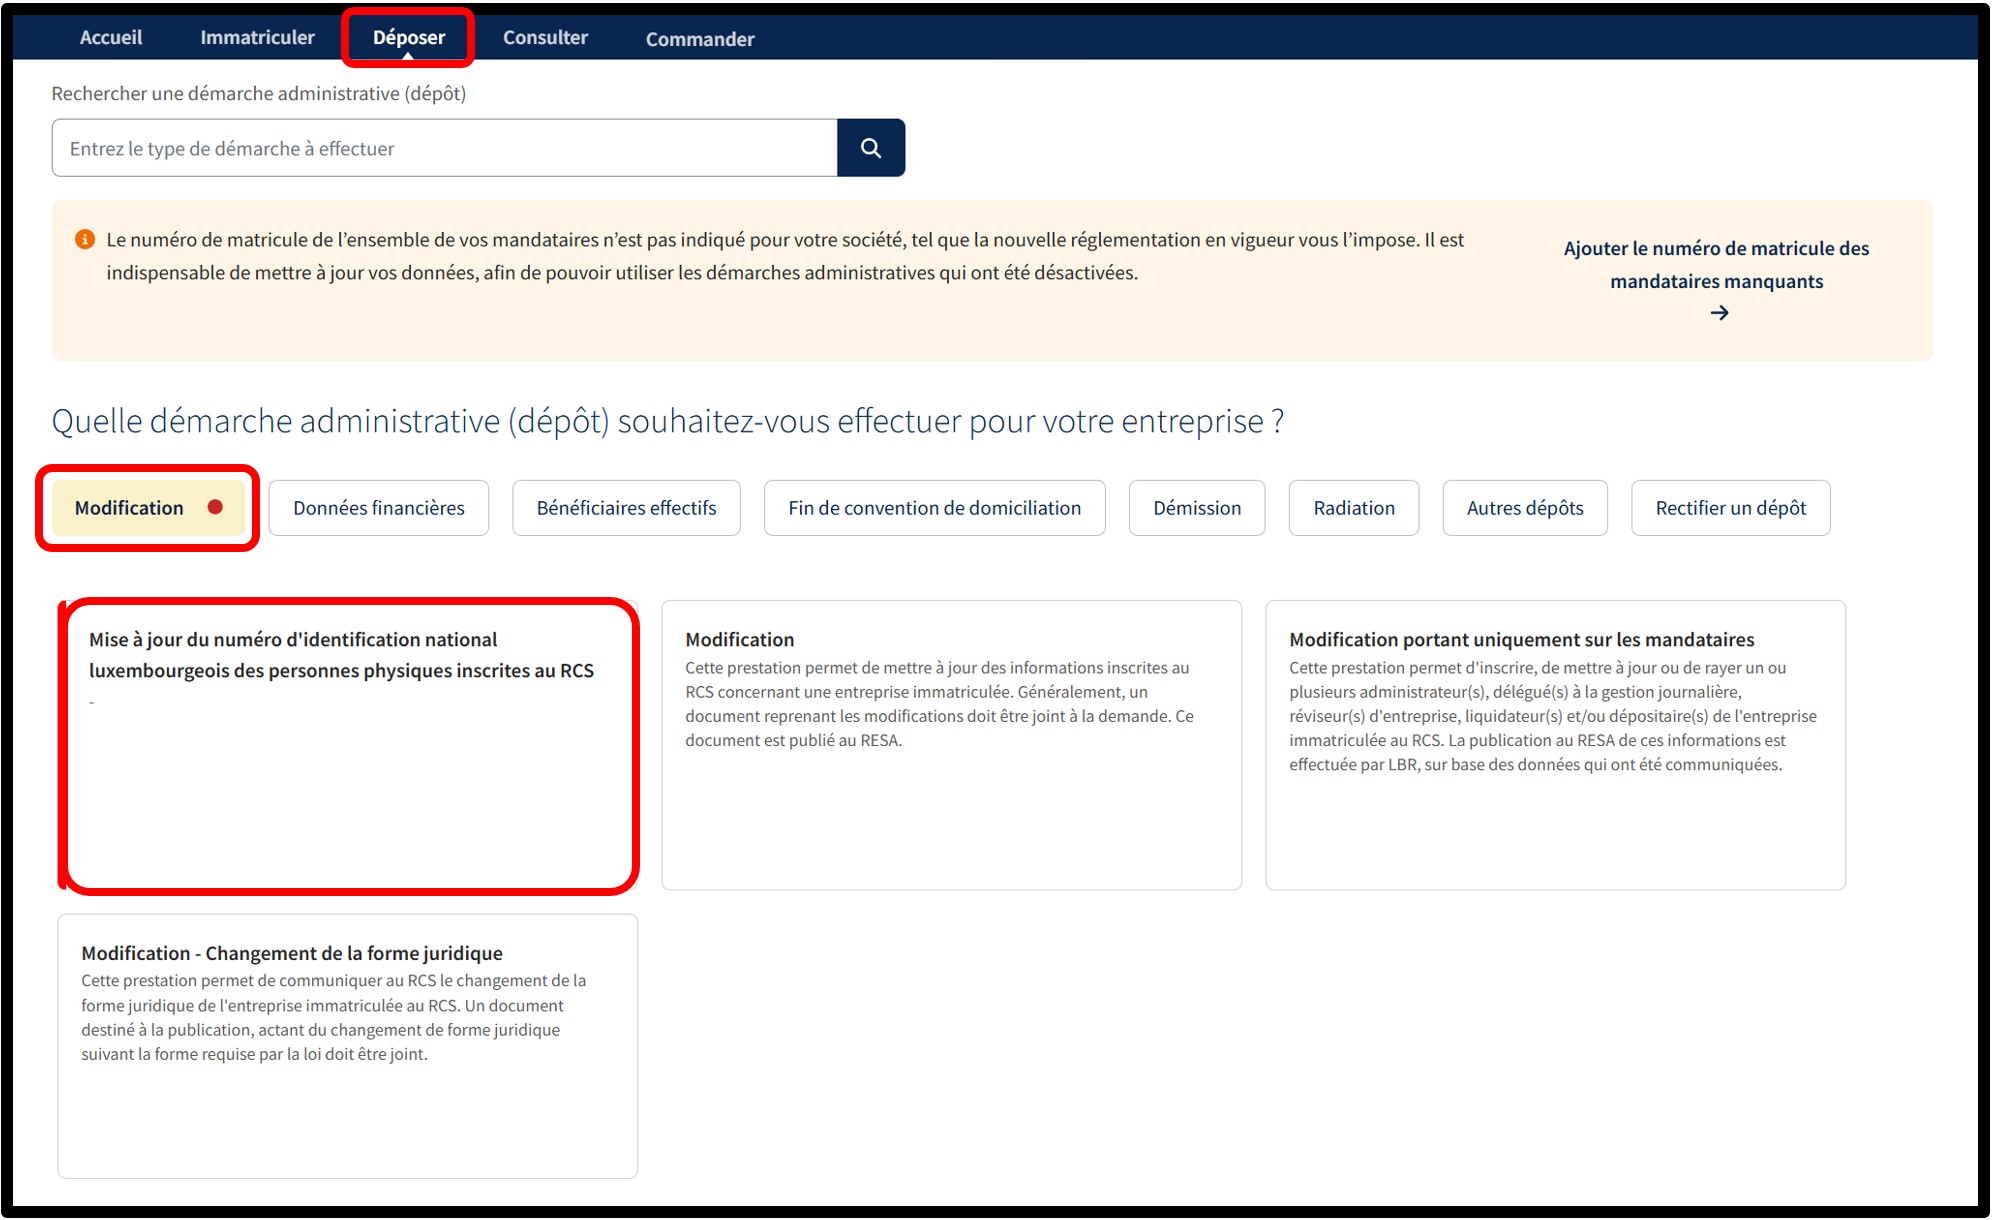Open Modification portant uniquement sur les mandataires card
Screen dimensions: 1992x1220
pos(1554,744)
